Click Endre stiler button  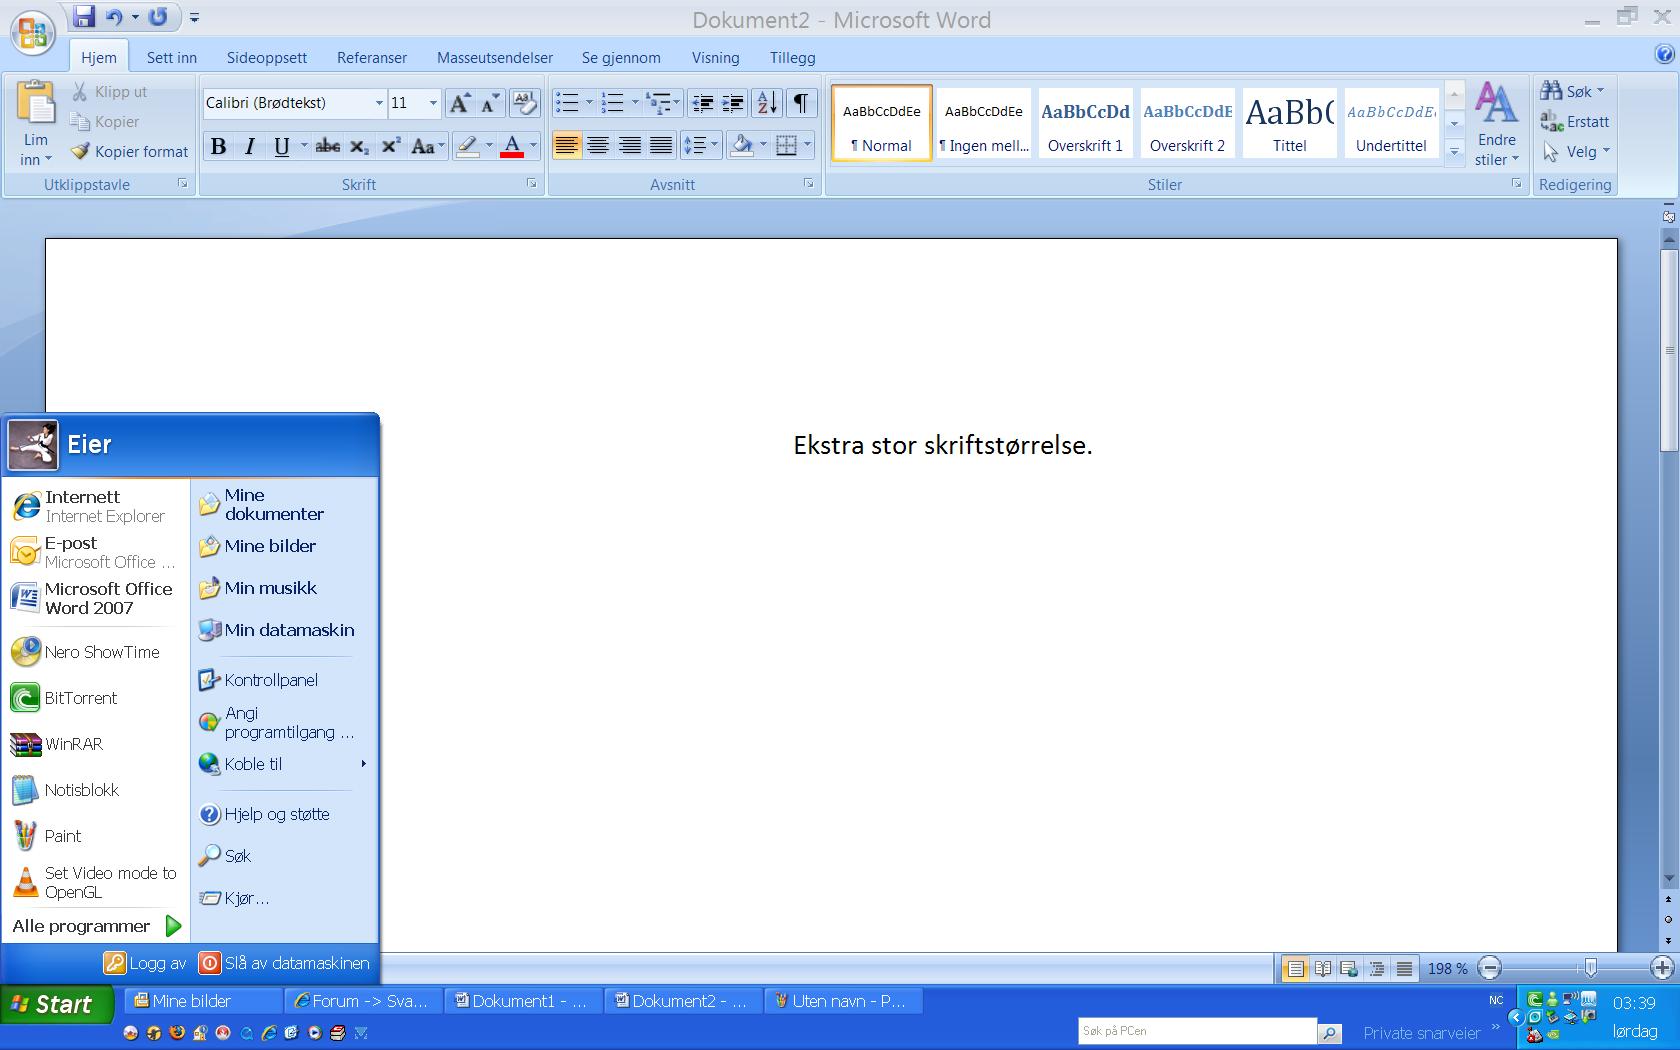pyautogui.click(x=1497, y=124)
